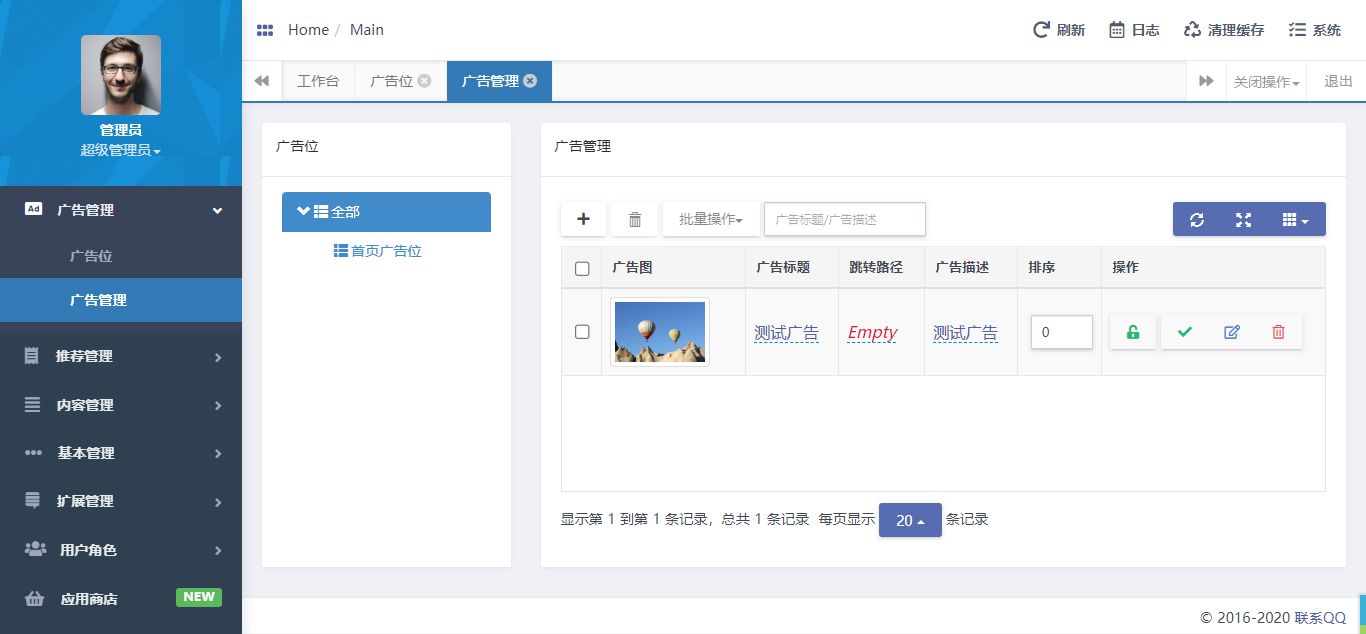This screenshot has height=634, width=1366.
Task: Open the 批量操作 dropdown
Action: tap(711, 219)
